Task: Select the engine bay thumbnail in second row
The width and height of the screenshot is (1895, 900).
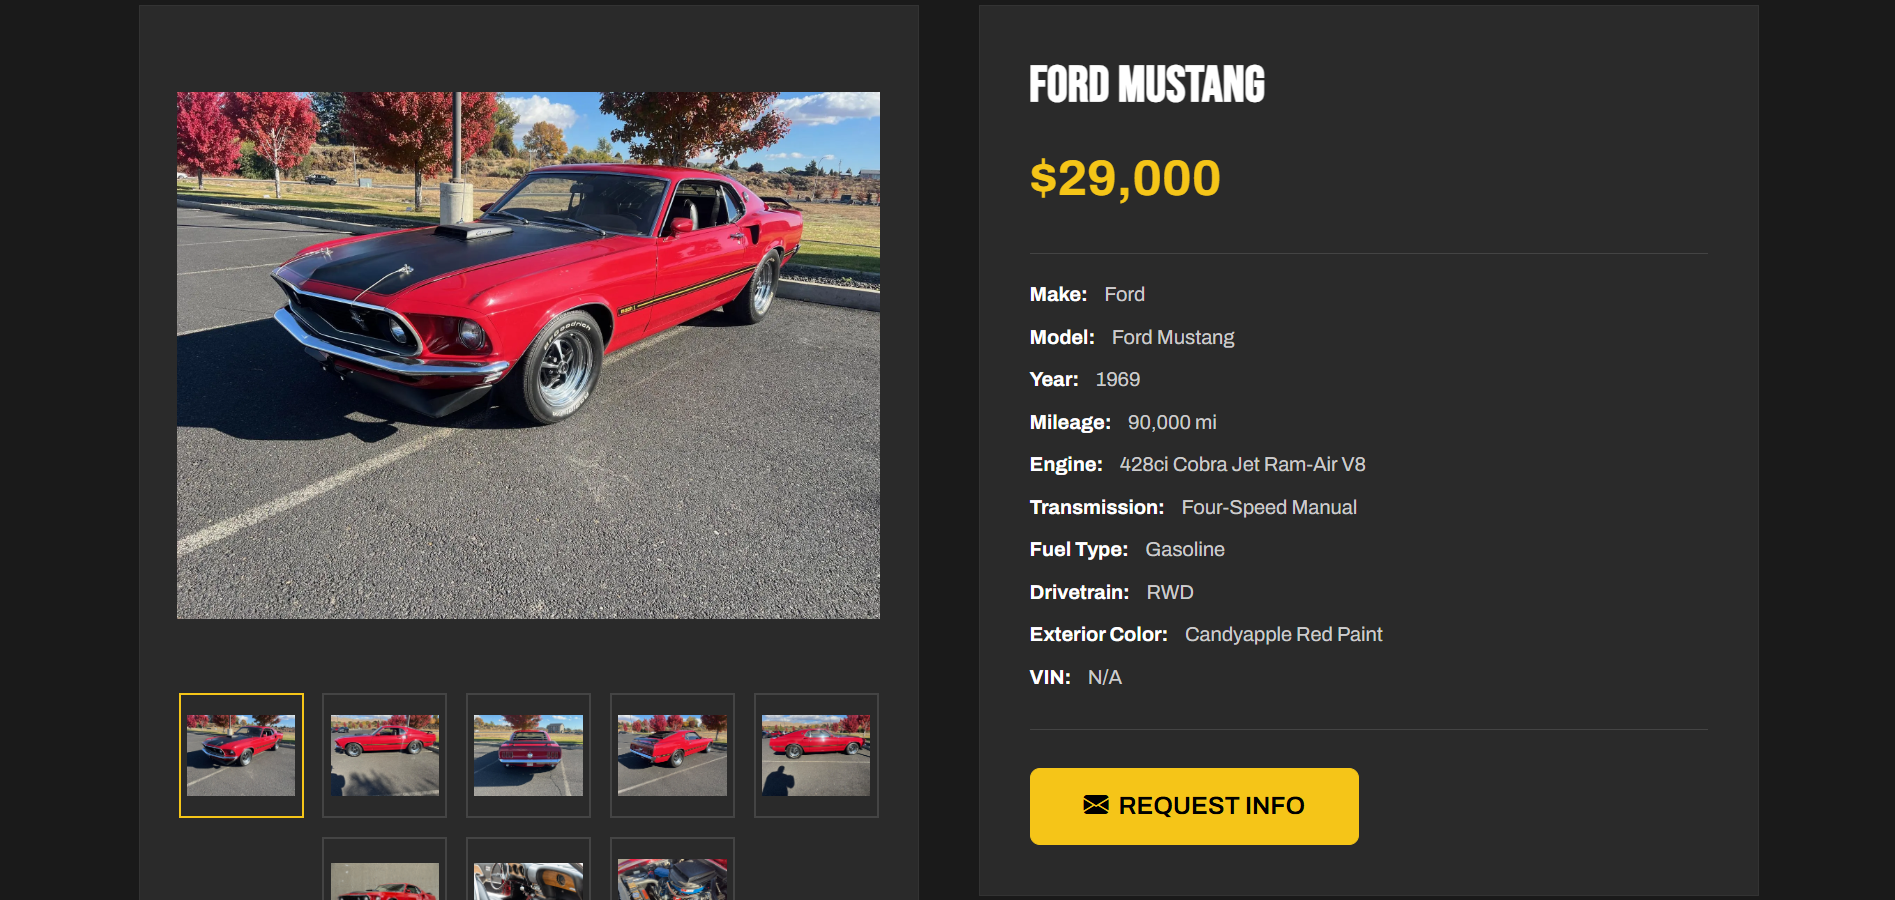Action: point(672,869)
